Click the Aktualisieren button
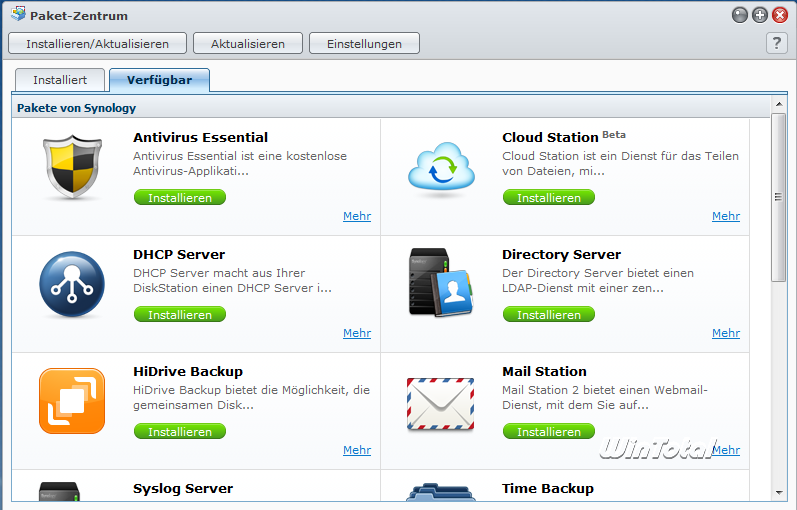The image size is (797, 510). click(x=248, y=43)
